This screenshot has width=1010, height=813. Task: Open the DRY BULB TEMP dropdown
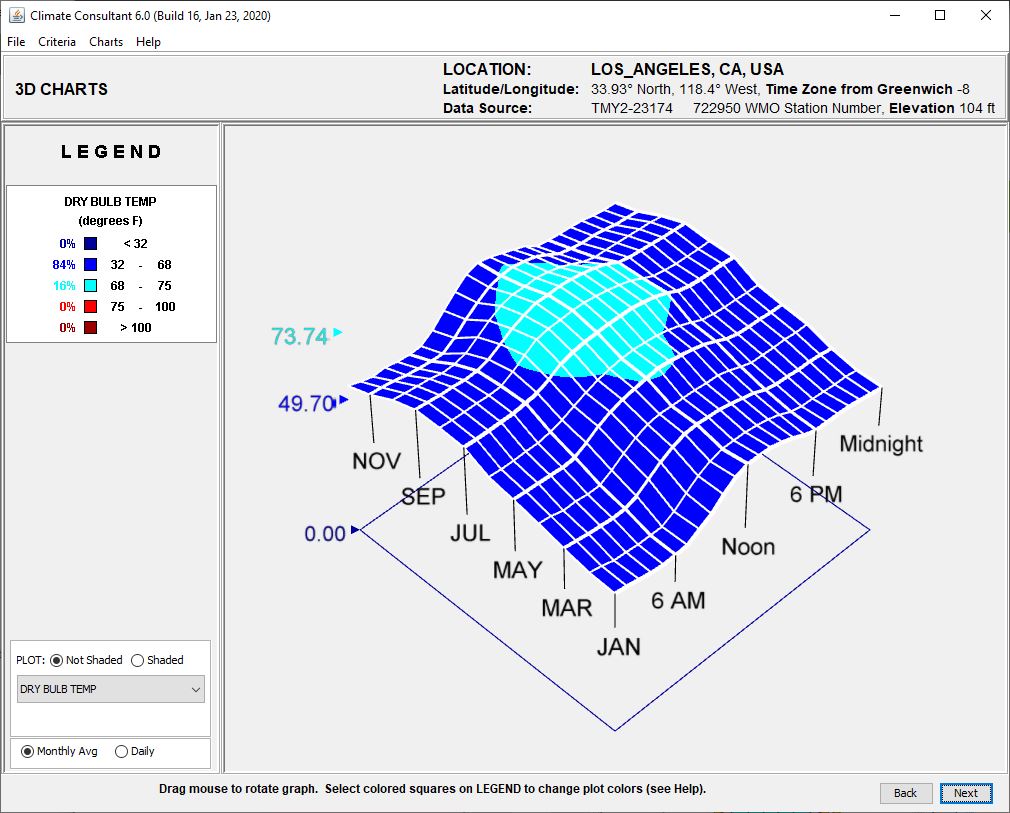point(110,689)
